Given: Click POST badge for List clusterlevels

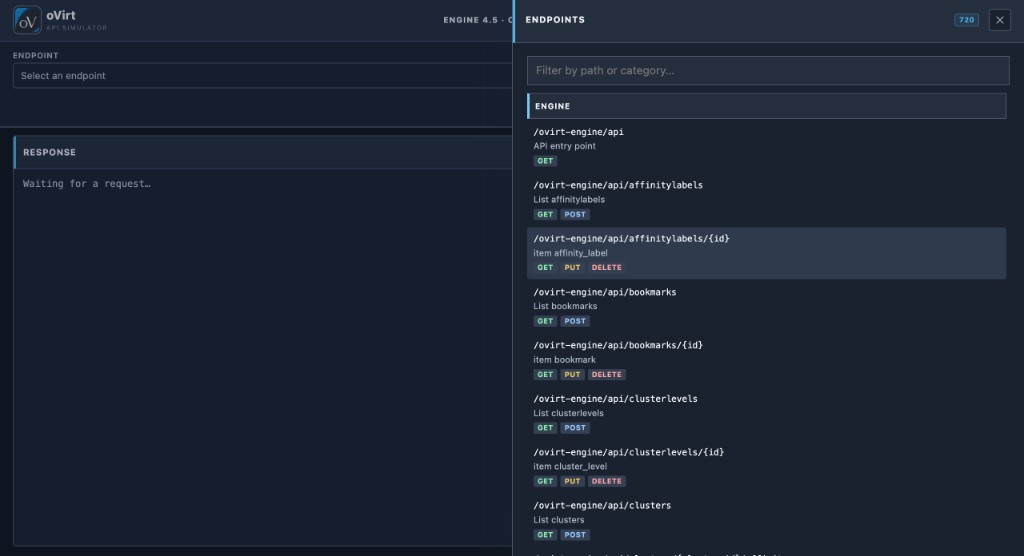Looking at the screenshot, I should click(x=575, y=428).
